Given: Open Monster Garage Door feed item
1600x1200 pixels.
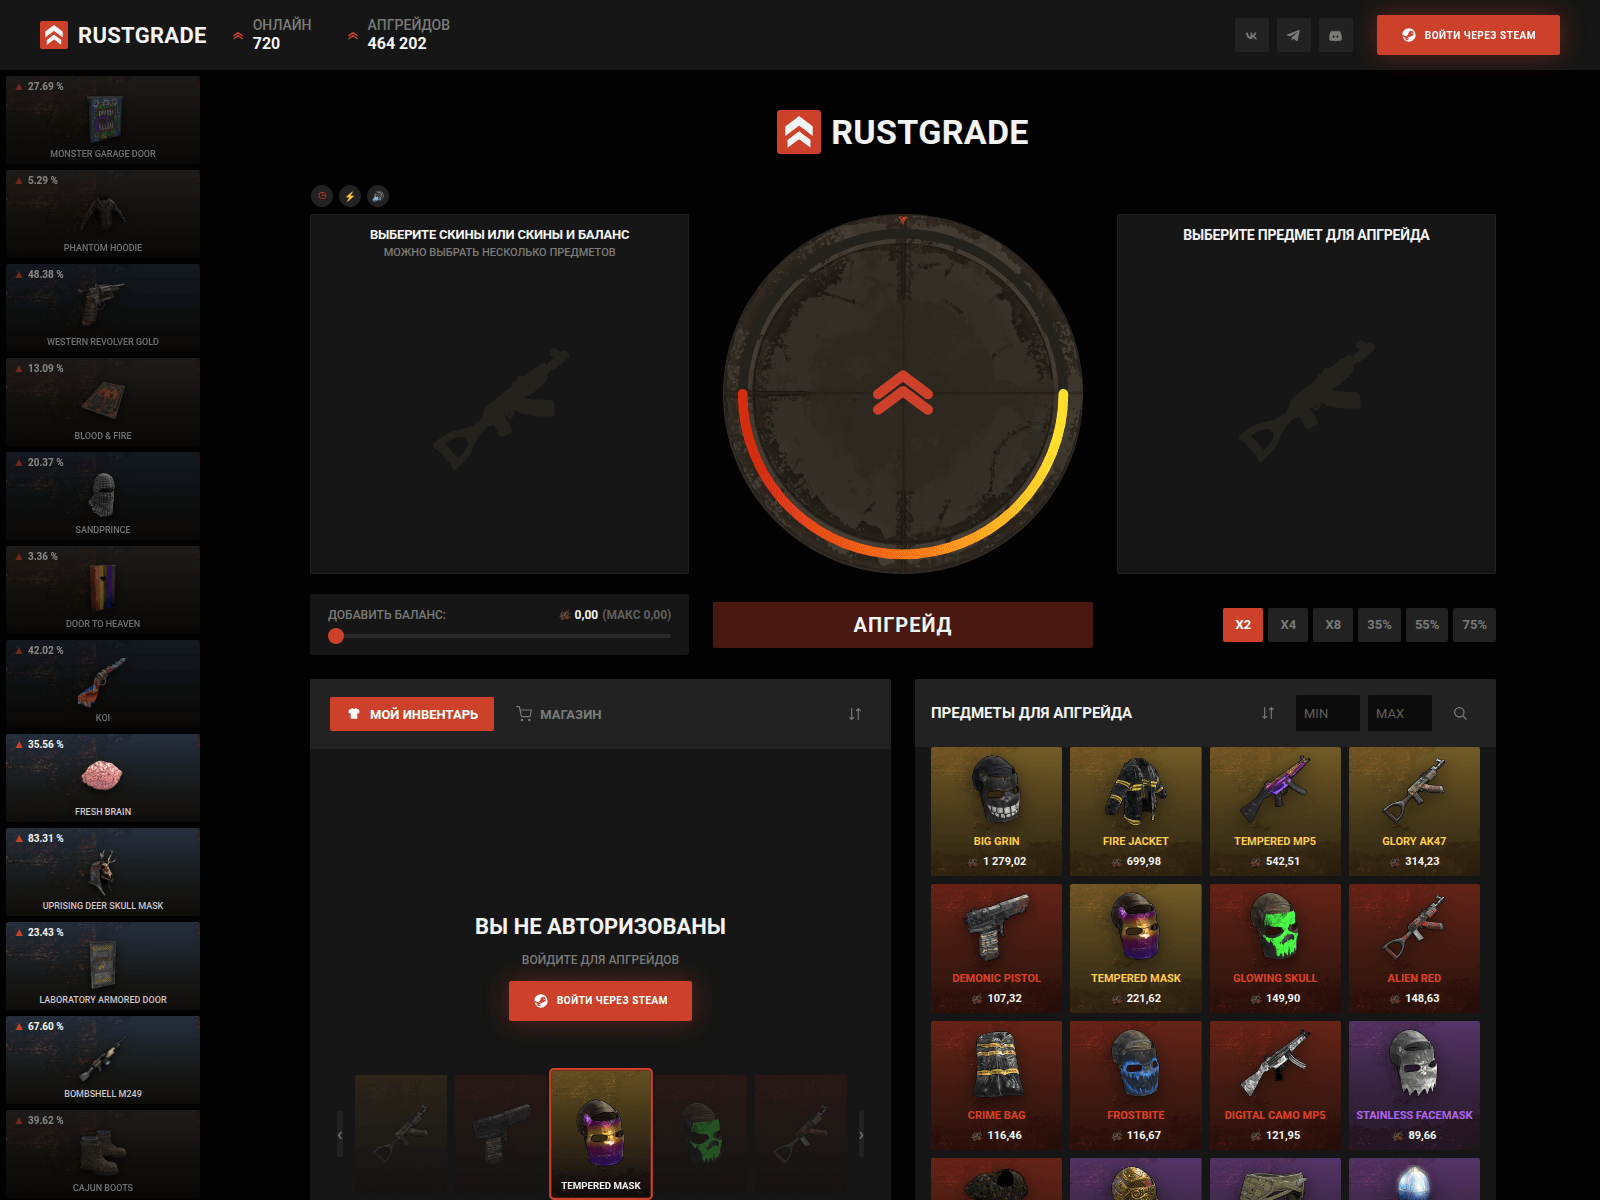Looking at the screenshot, I should click(x=103, y=120).
